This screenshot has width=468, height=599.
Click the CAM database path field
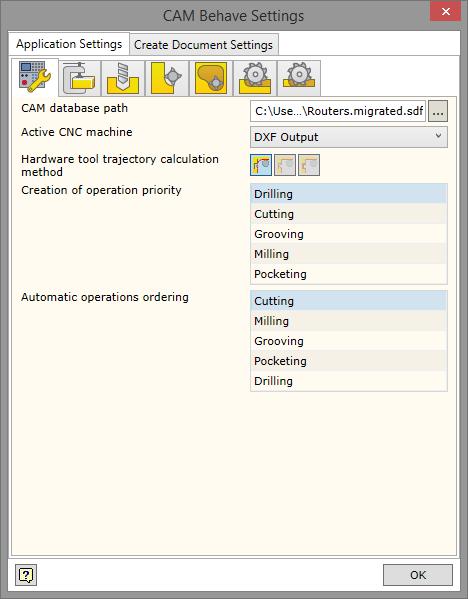[x=338, y=111]
